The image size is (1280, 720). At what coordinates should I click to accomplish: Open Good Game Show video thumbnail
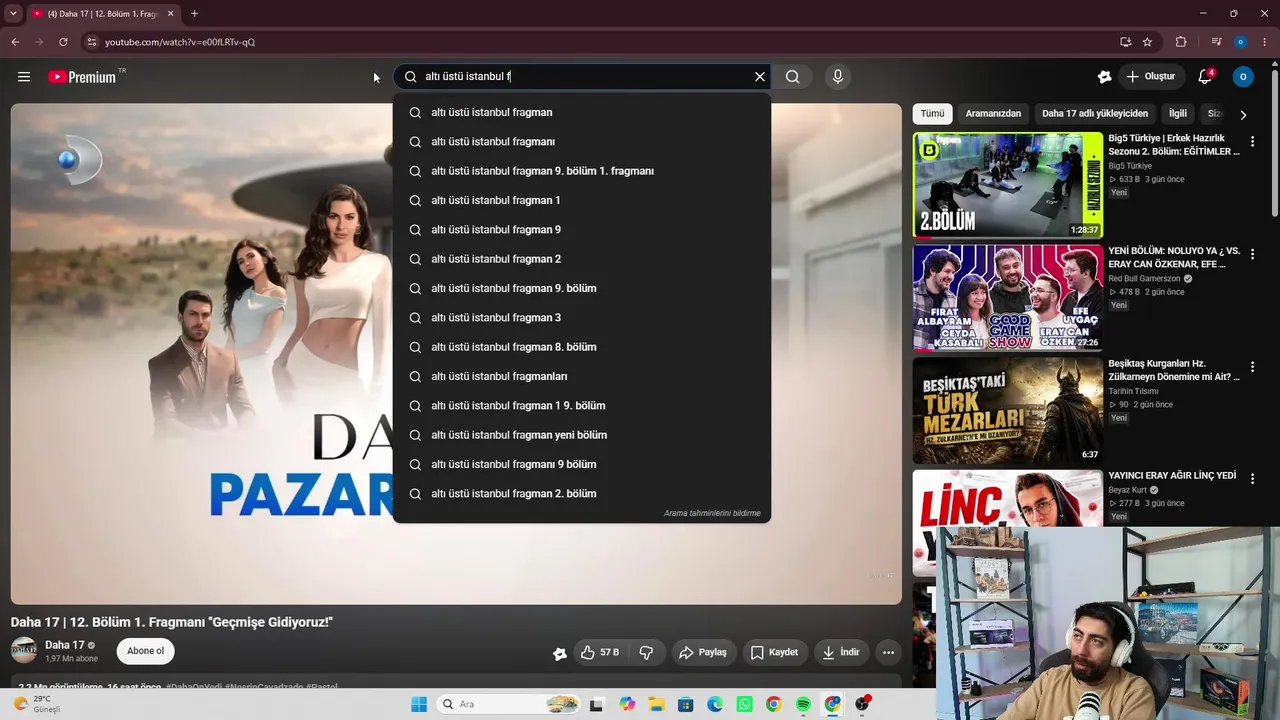[x=1008, y=298]
